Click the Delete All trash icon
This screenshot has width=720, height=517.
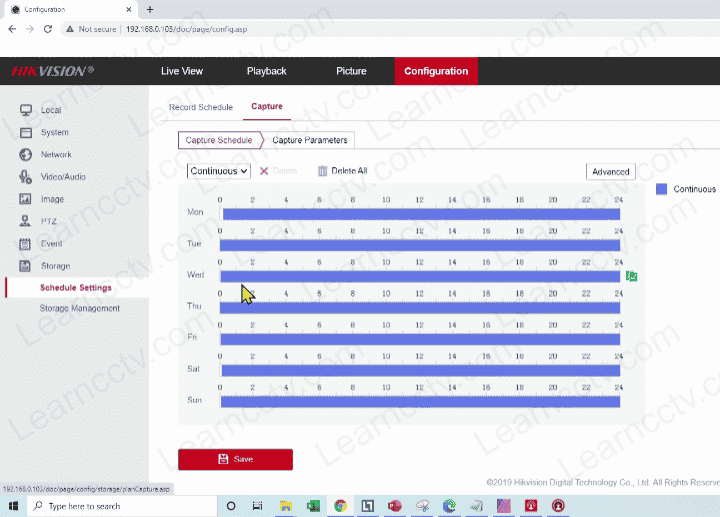click(x=323, y=171)
